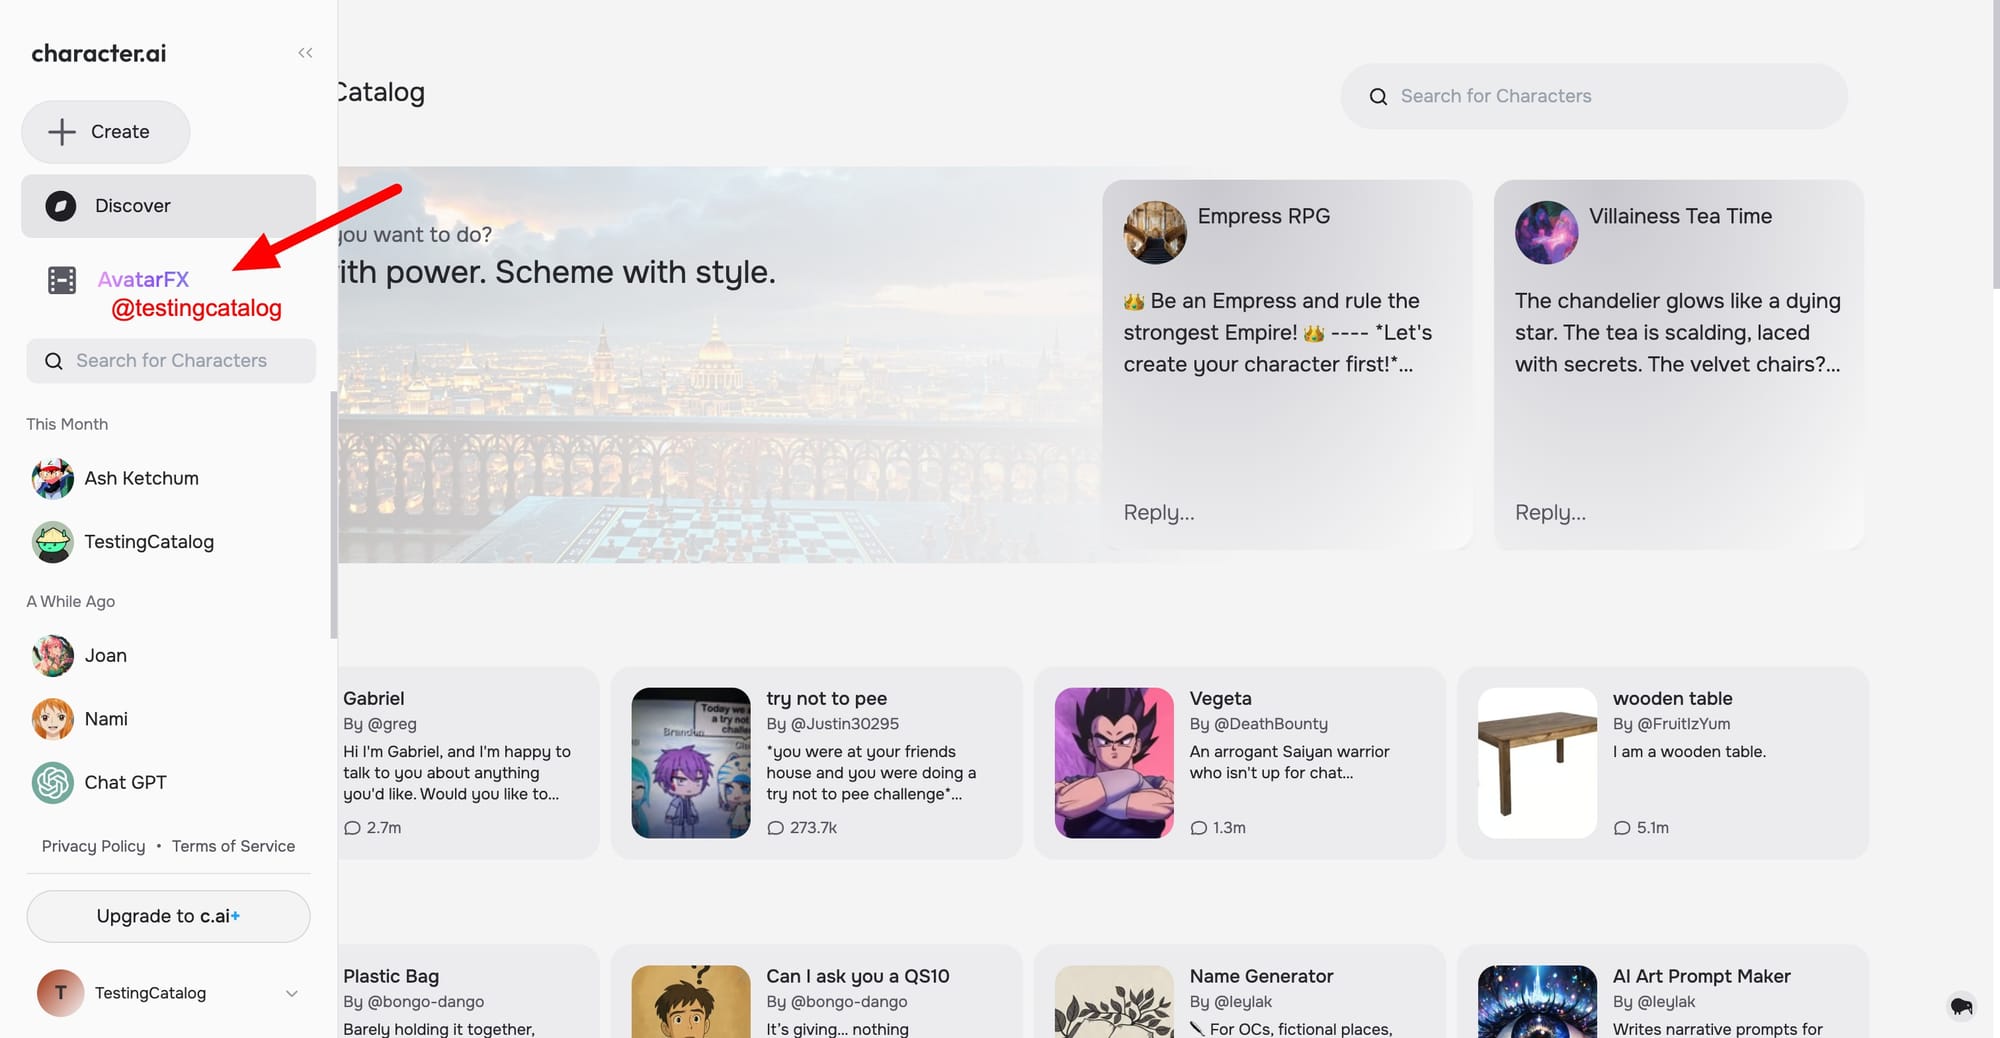
Task: Click the Empress RPG card title
Action: (1264, 216)
